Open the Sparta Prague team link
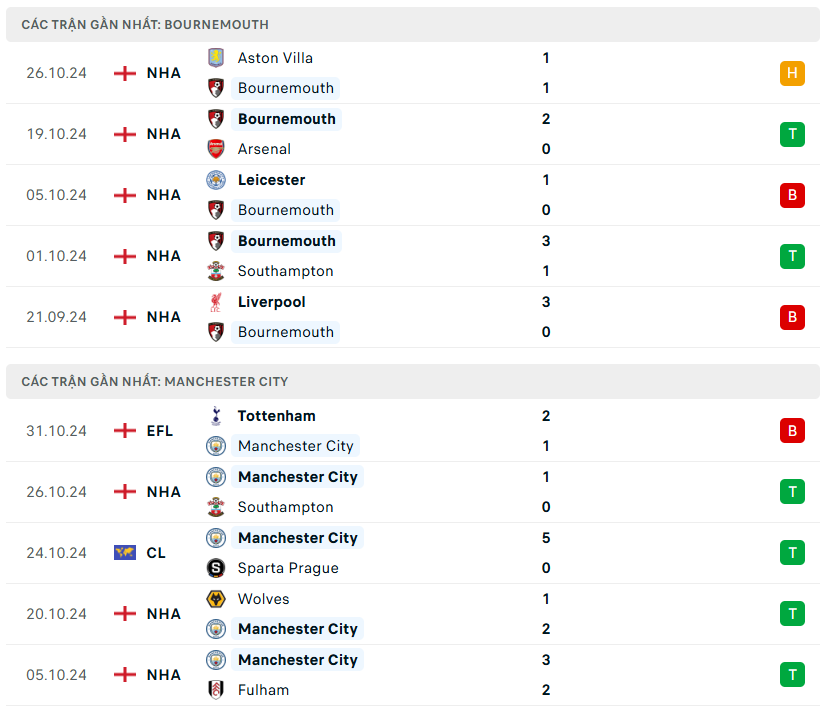 point(288,568)
